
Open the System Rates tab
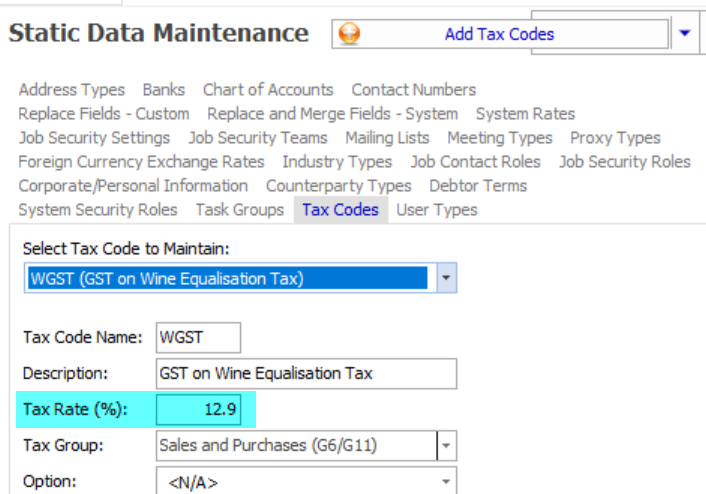coord(525,114)
